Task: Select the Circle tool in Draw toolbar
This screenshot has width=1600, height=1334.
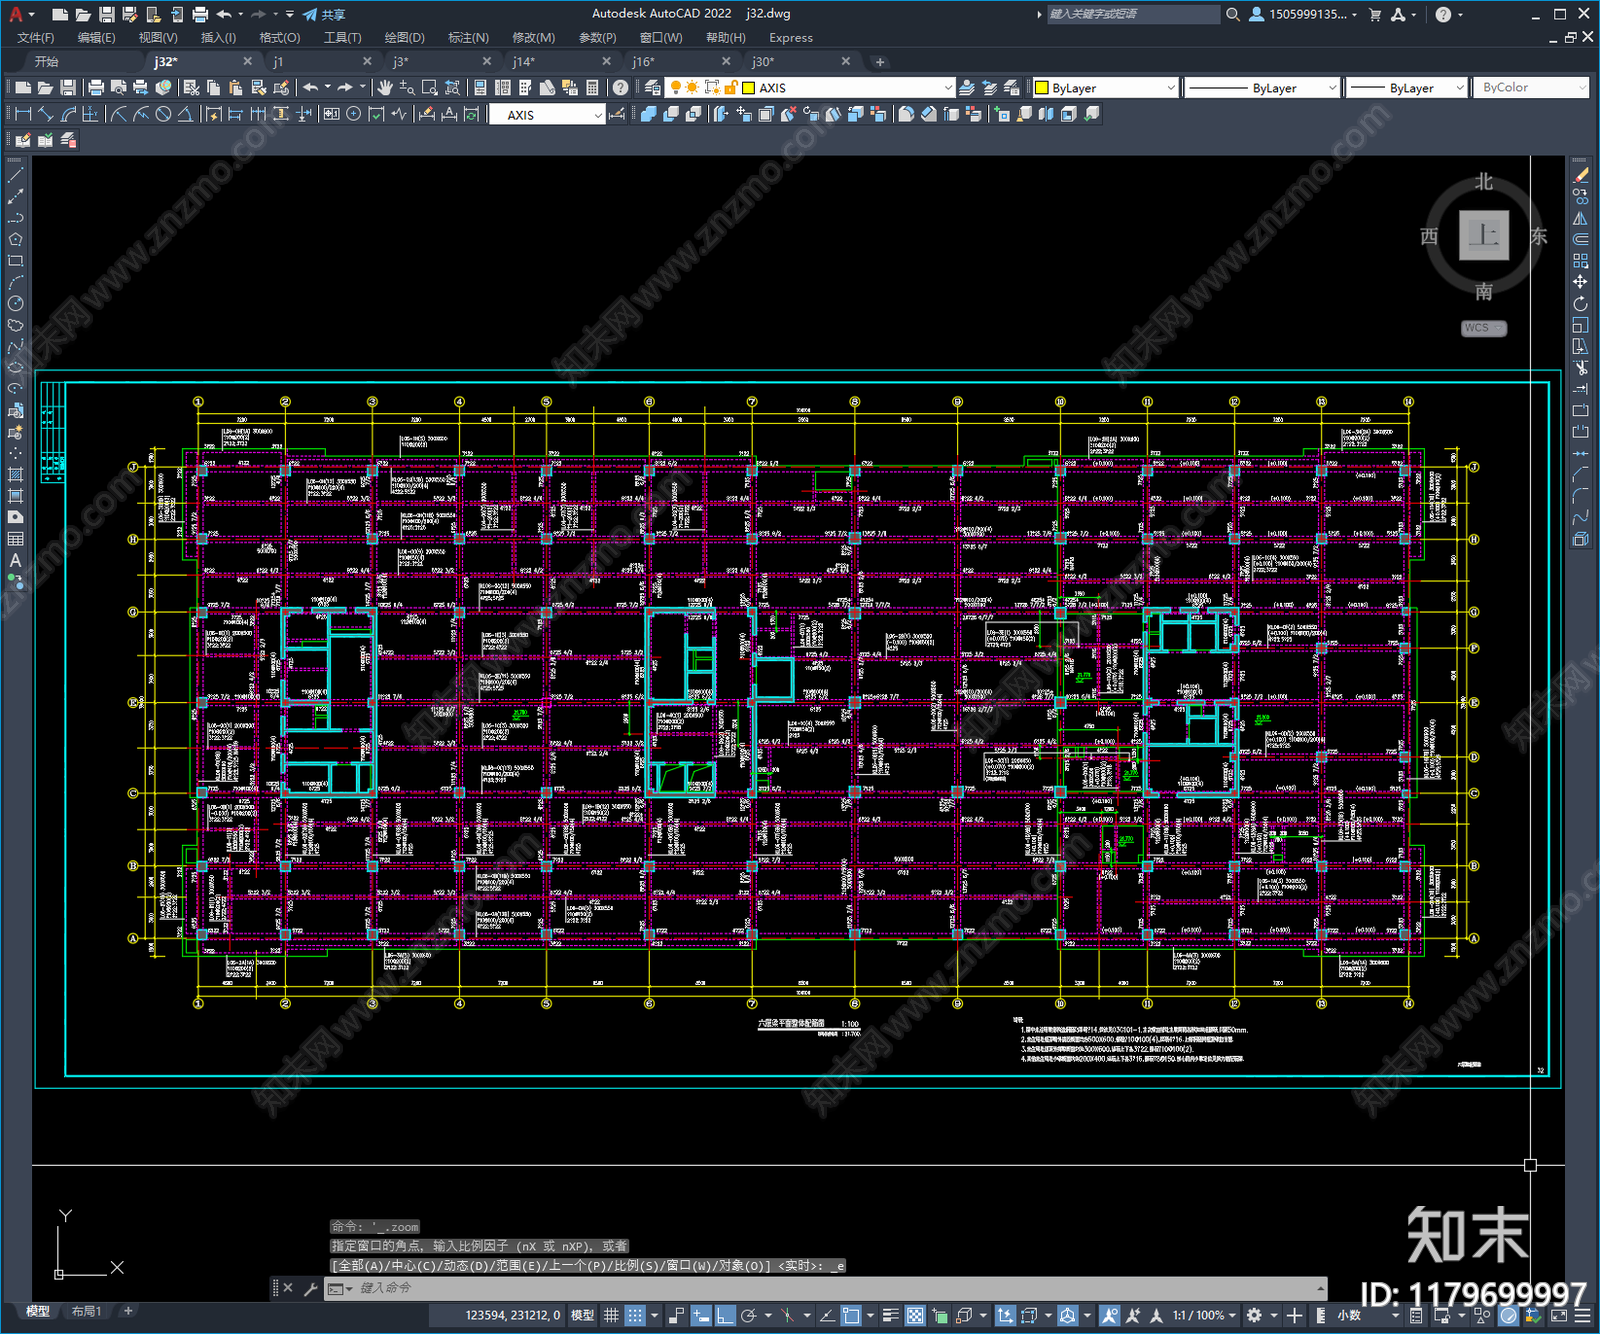Action: tap(15, 303)
